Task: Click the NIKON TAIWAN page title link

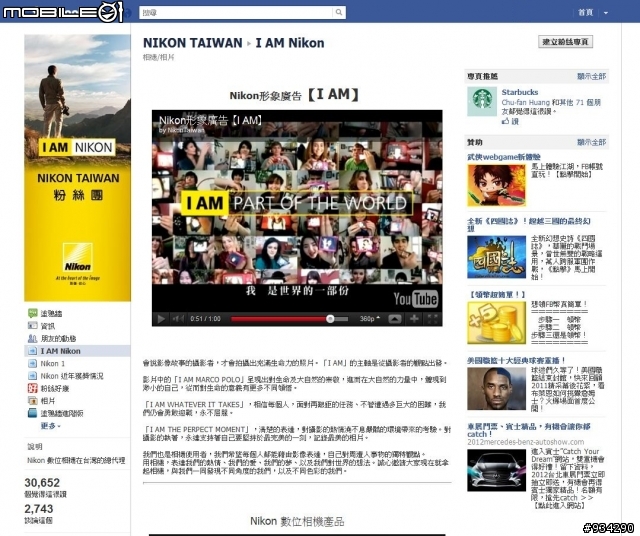Action: point(193,43)
